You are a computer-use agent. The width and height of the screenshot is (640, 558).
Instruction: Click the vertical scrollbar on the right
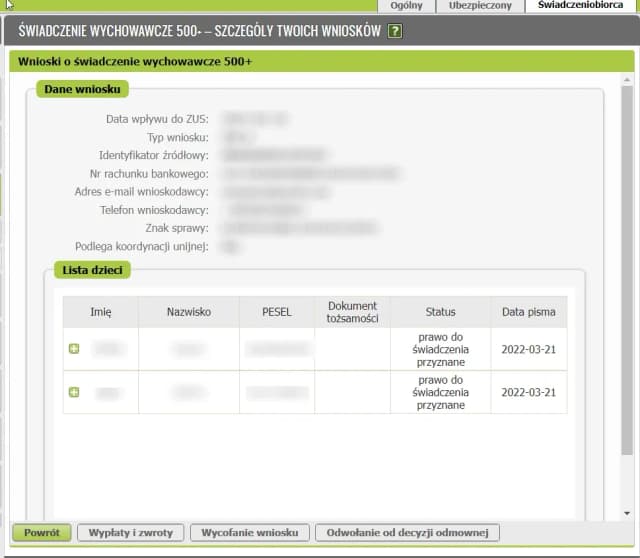click(x=626, y=300)
